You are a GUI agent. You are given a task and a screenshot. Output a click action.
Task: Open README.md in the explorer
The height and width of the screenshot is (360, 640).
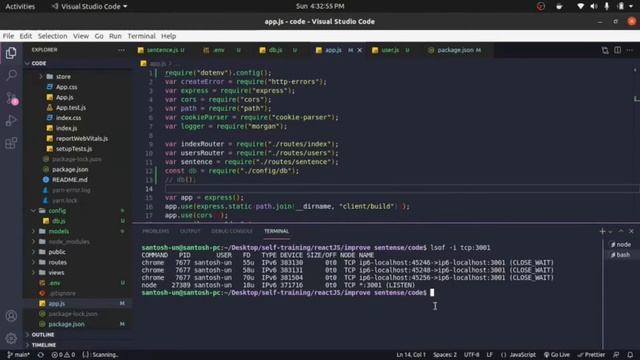pyautogui.click(x=69, y=180)
